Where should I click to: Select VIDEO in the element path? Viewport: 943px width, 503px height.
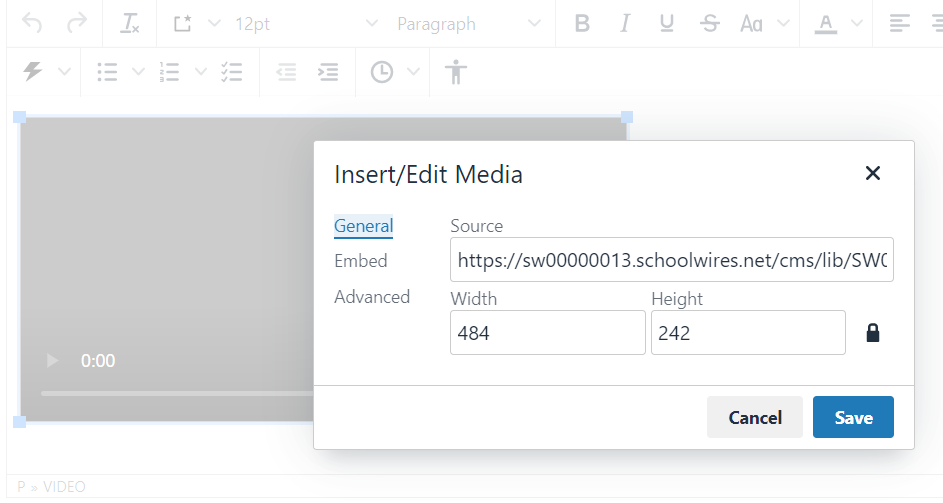pyautogui.click(x=64, y=486)
